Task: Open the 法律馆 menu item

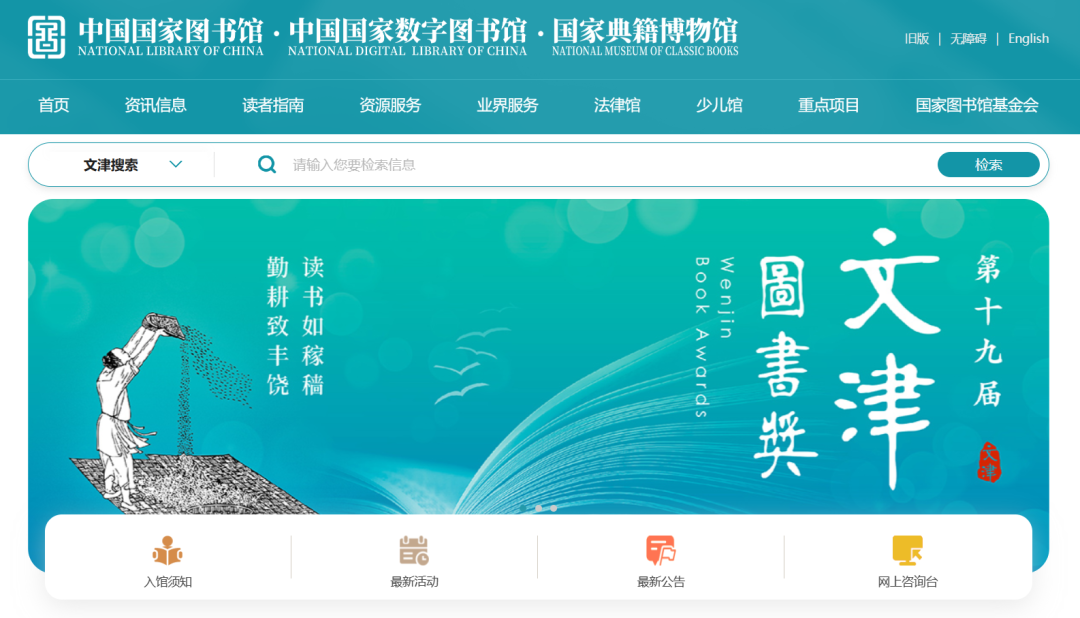Action: click(x=617, y=105)
